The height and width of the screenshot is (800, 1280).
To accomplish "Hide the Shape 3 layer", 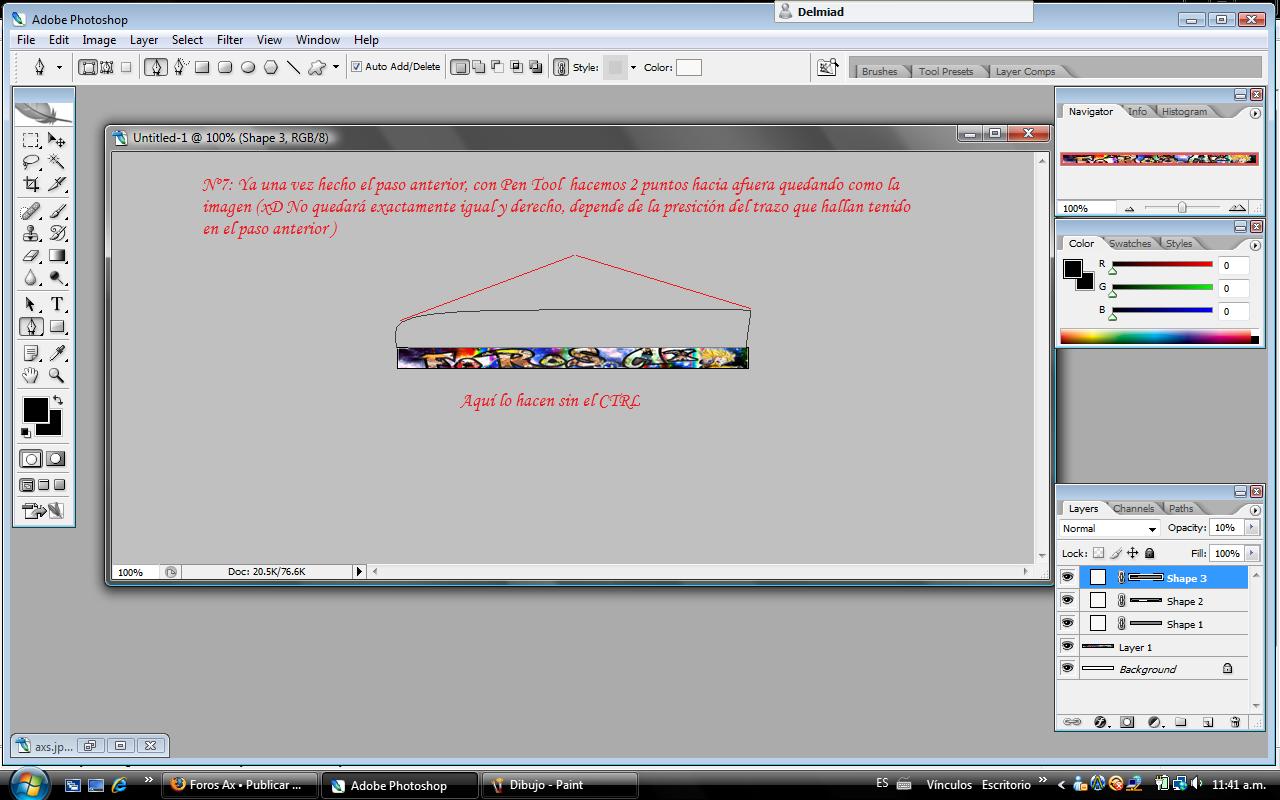I will click(x=1067, y=577).
